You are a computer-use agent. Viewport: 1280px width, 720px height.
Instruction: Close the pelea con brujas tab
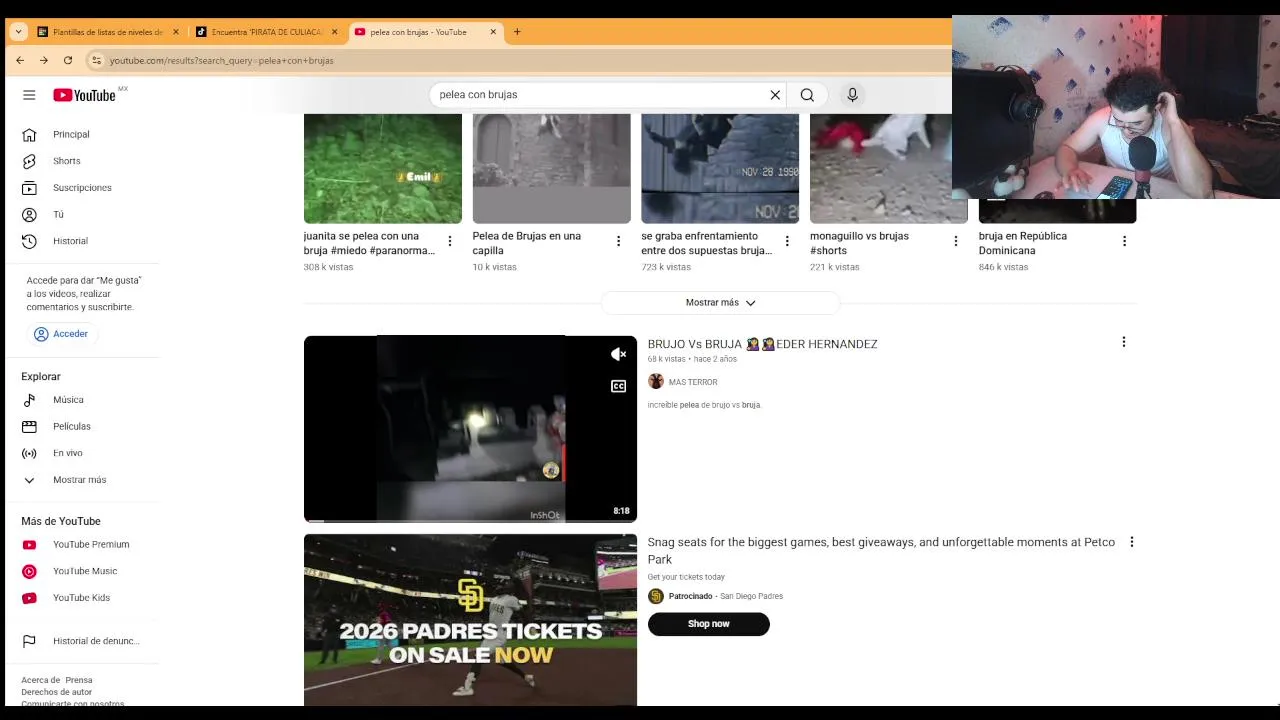pyautogui.click(x=493, y=32)
